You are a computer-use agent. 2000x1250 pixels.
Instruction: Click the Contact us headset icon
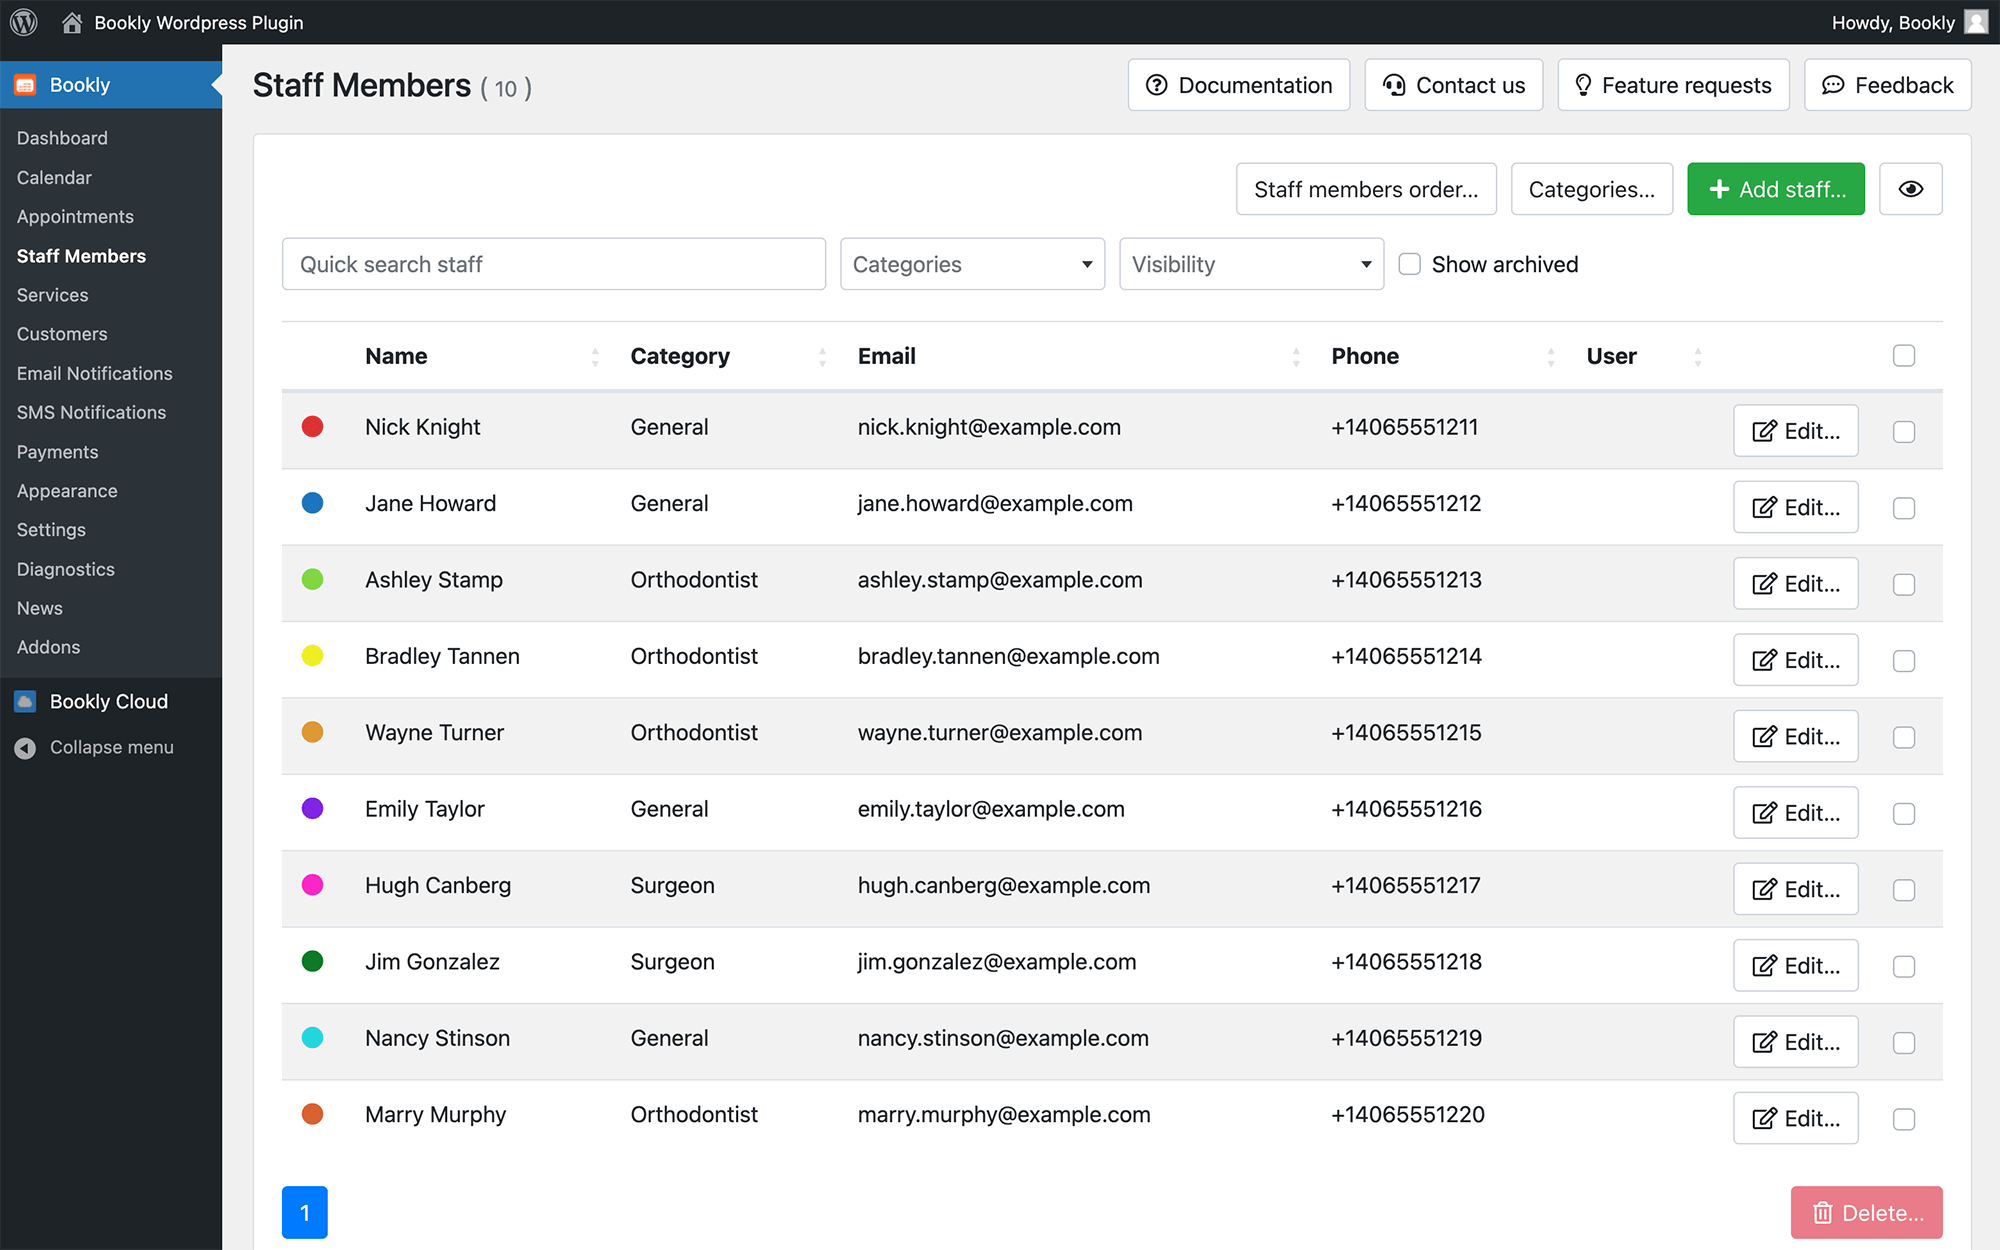[1394, 85]
